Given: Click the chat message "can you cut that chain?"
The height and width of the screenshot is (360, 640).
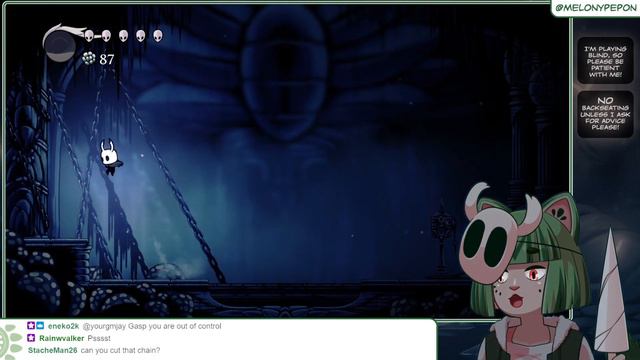Looking at the screenshot, I should point(120,350).
